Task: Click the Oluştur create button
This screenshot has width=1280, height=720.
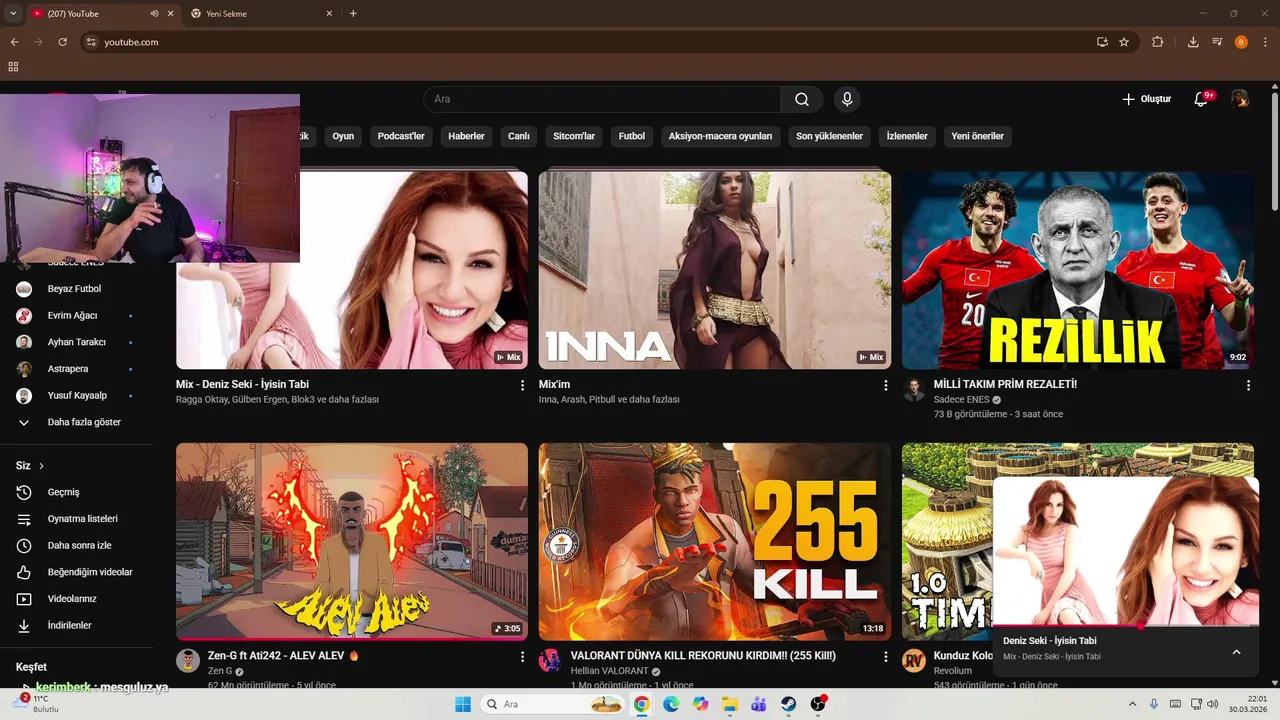Action: (x=1146, y=99)
